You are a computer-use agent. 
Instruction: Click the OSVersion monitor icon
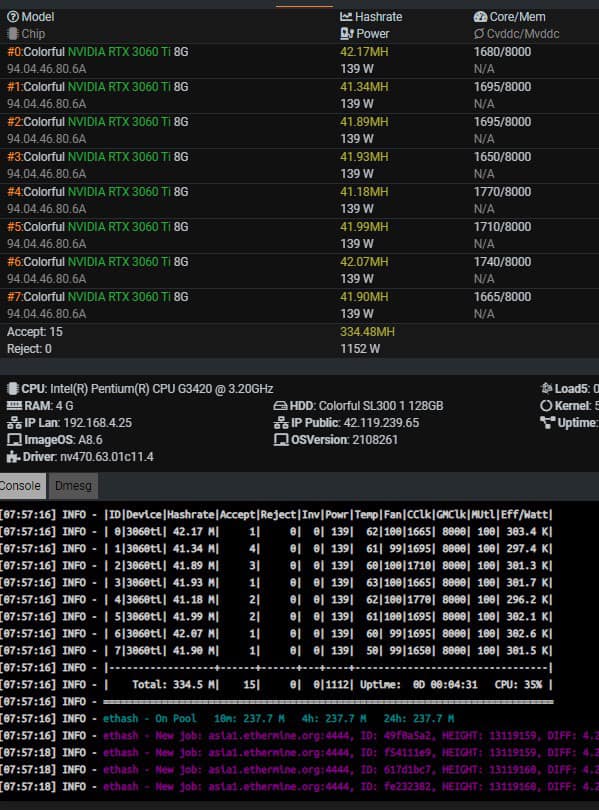click(x=281, y=440)
